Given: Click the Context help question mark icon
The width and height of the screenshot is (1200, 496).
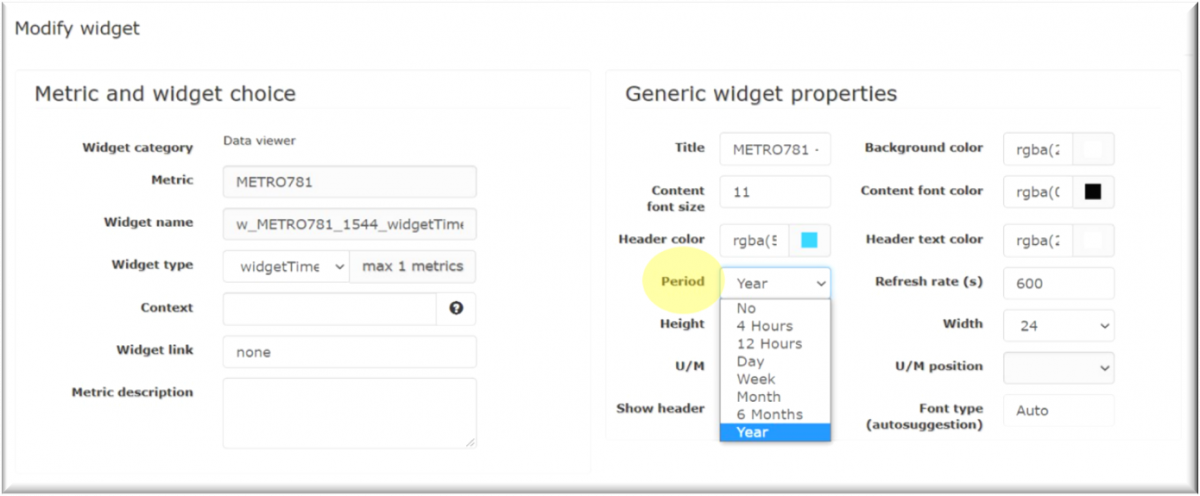Looking at the screenshot, I should [456, 309].
